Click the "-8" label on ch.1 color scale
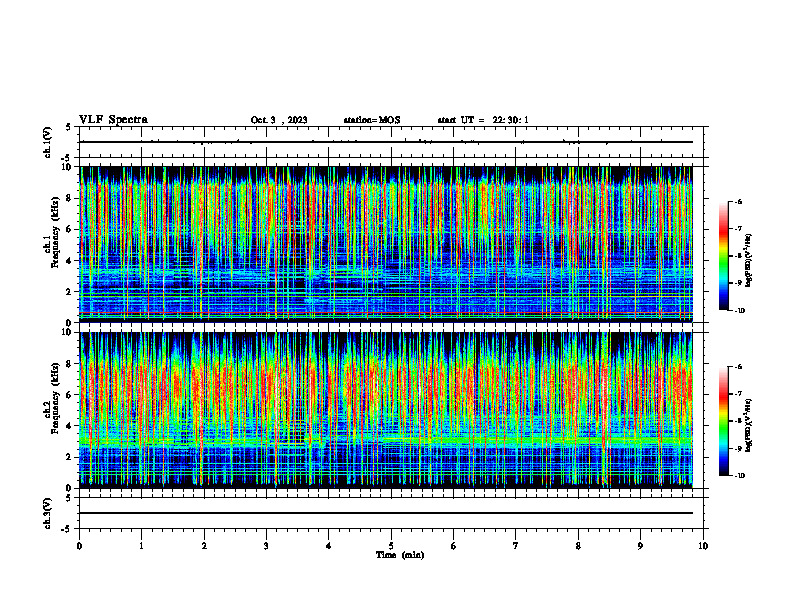The width and height of the screenshot is (792, 612). [738, 256]
